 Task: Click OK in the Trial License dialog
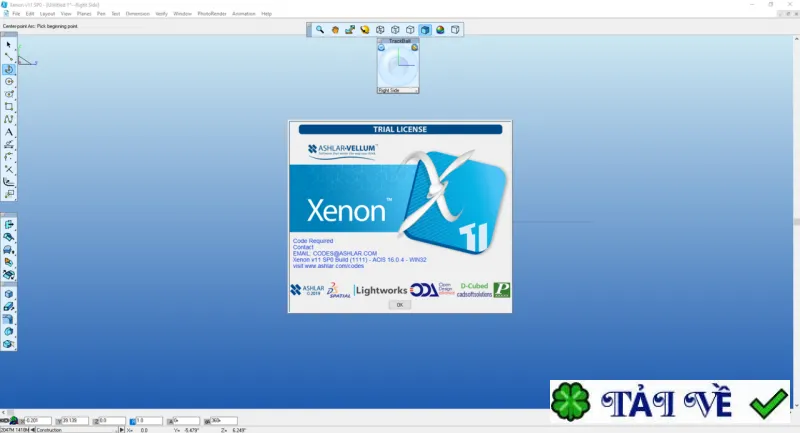(399, 305)
